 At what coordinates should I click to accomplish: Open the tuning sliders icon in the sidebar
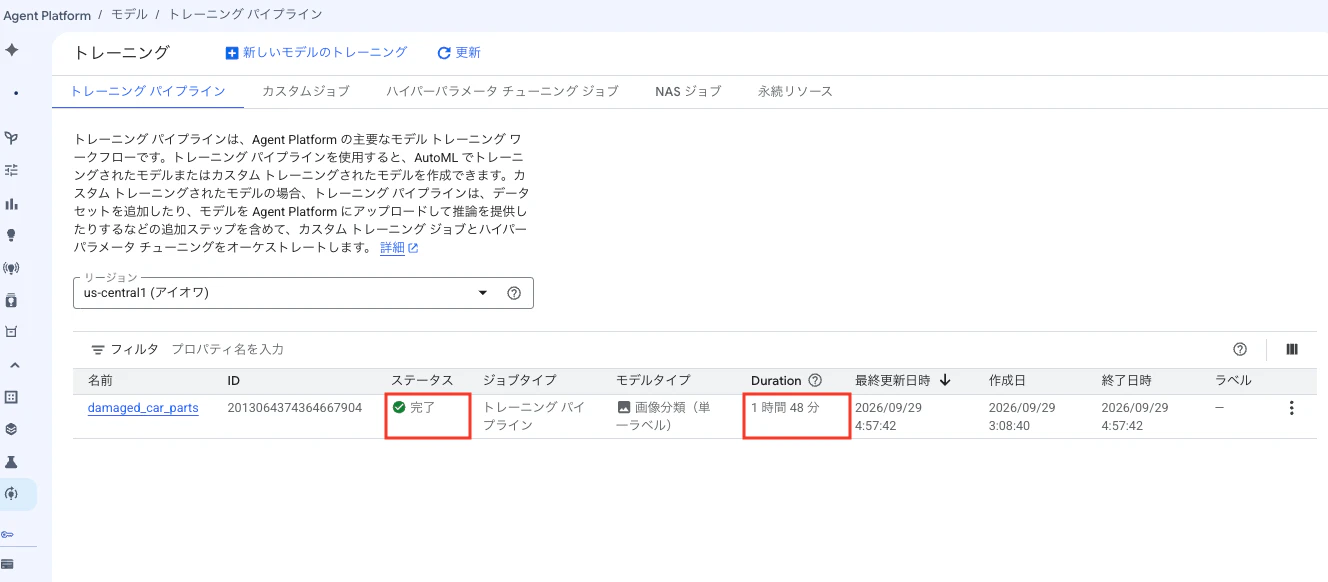tap(12, 170)
